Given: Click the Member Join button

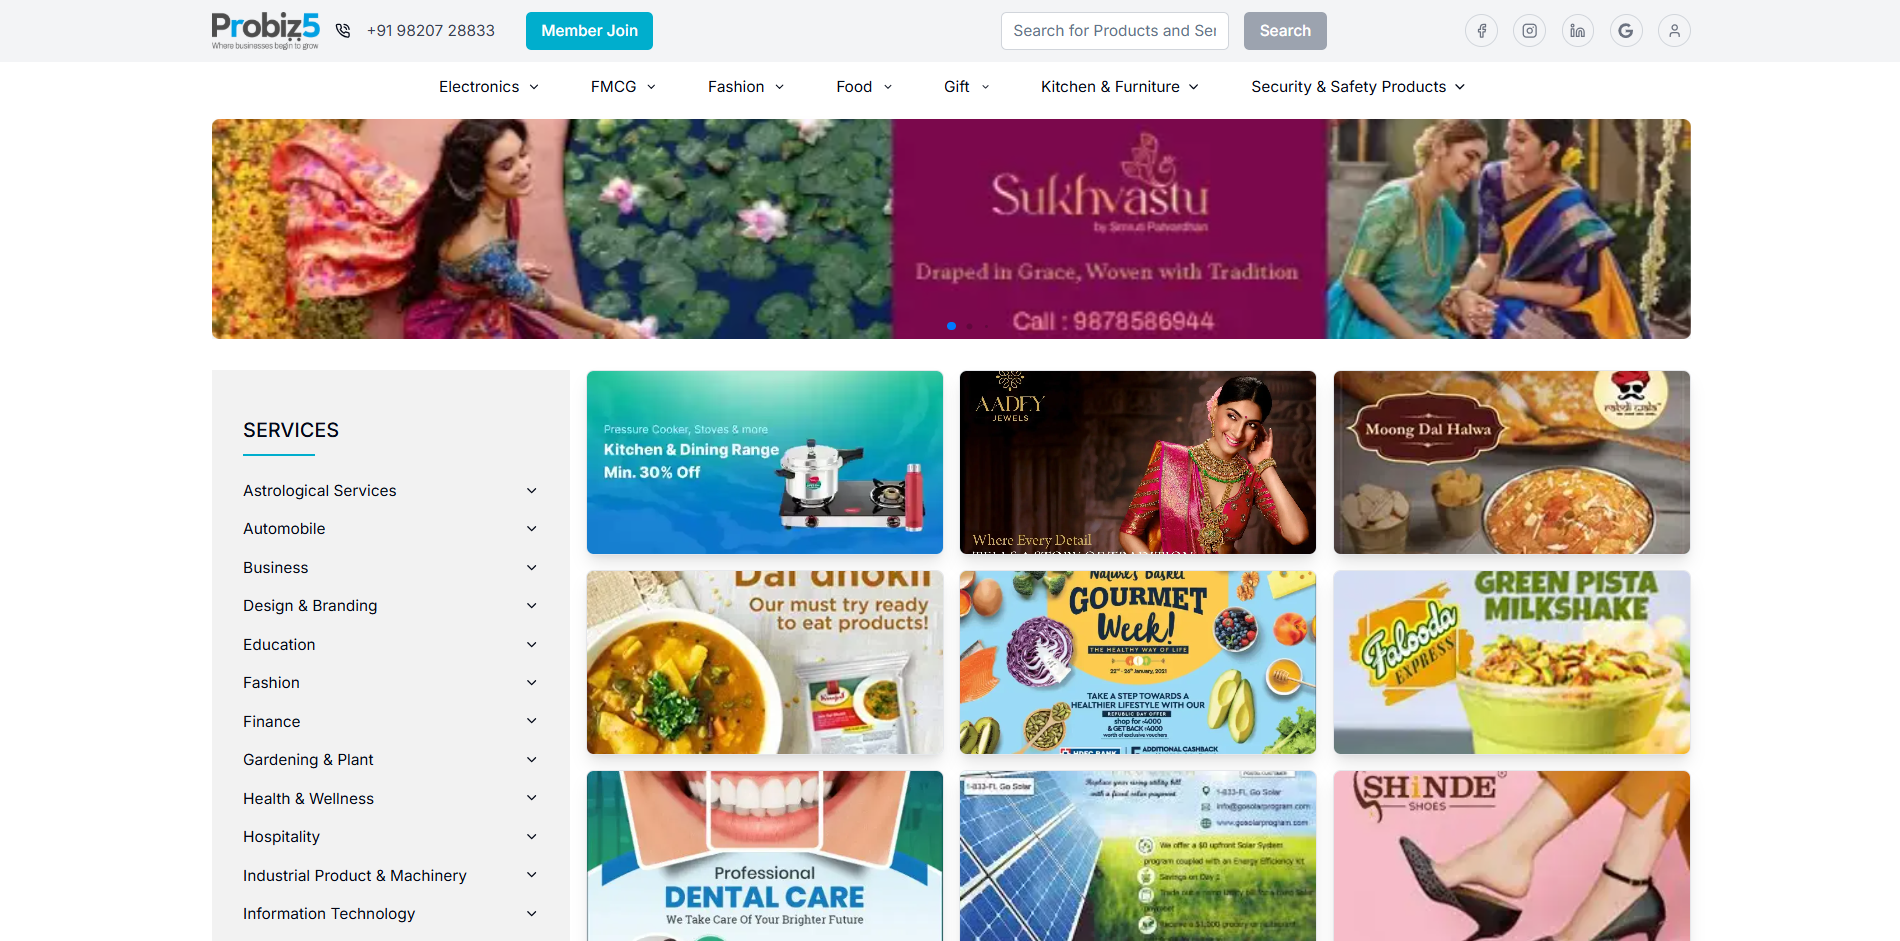Looking at the screenshot, I should click(589, 31).
